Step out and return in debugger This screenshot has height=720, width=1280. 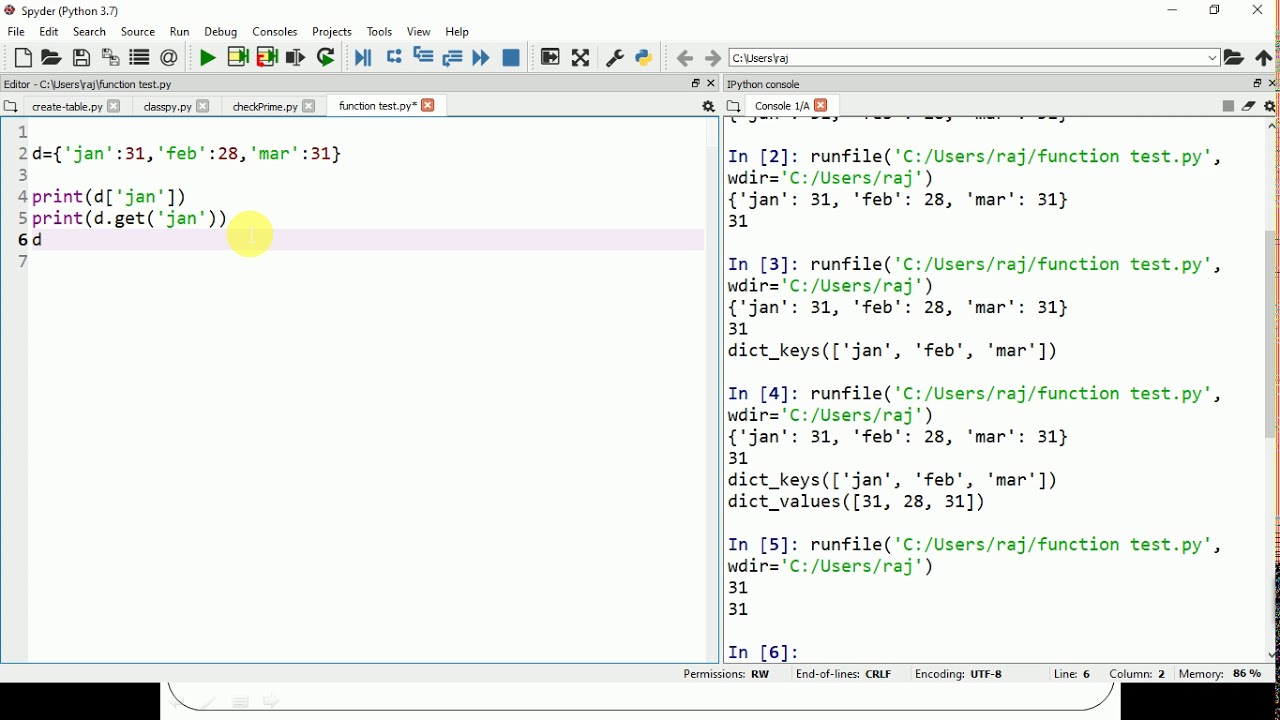[454, 58]
